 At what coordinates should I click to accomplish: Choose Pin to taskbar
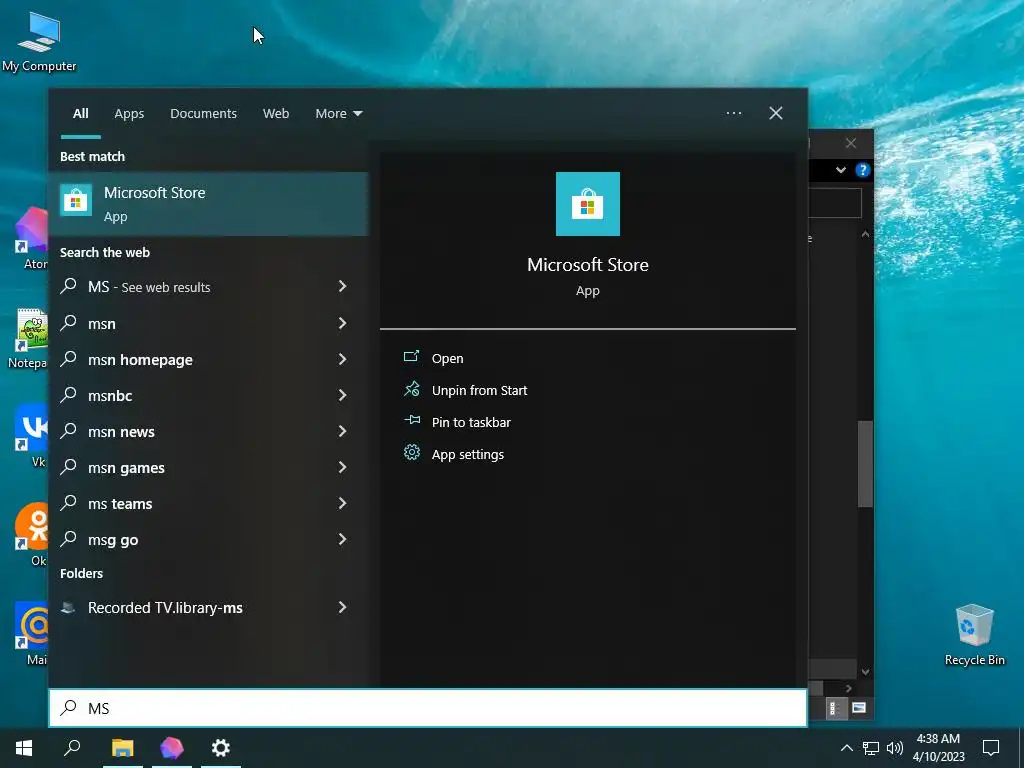(x=471, y=423)
